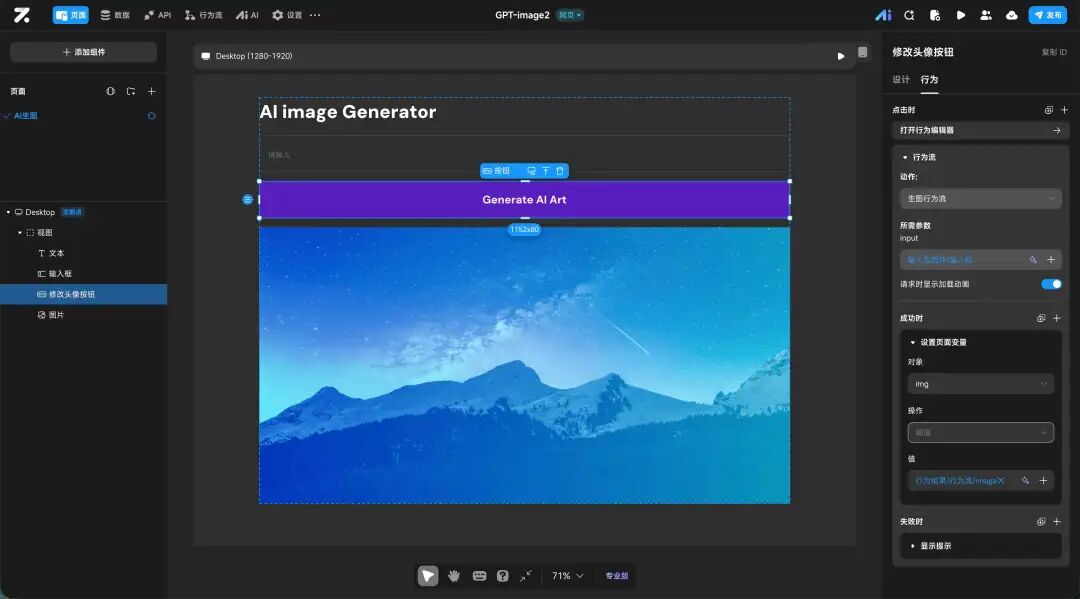
Task: Click the AI image Generator heading
Action: (x=348, y=112)
